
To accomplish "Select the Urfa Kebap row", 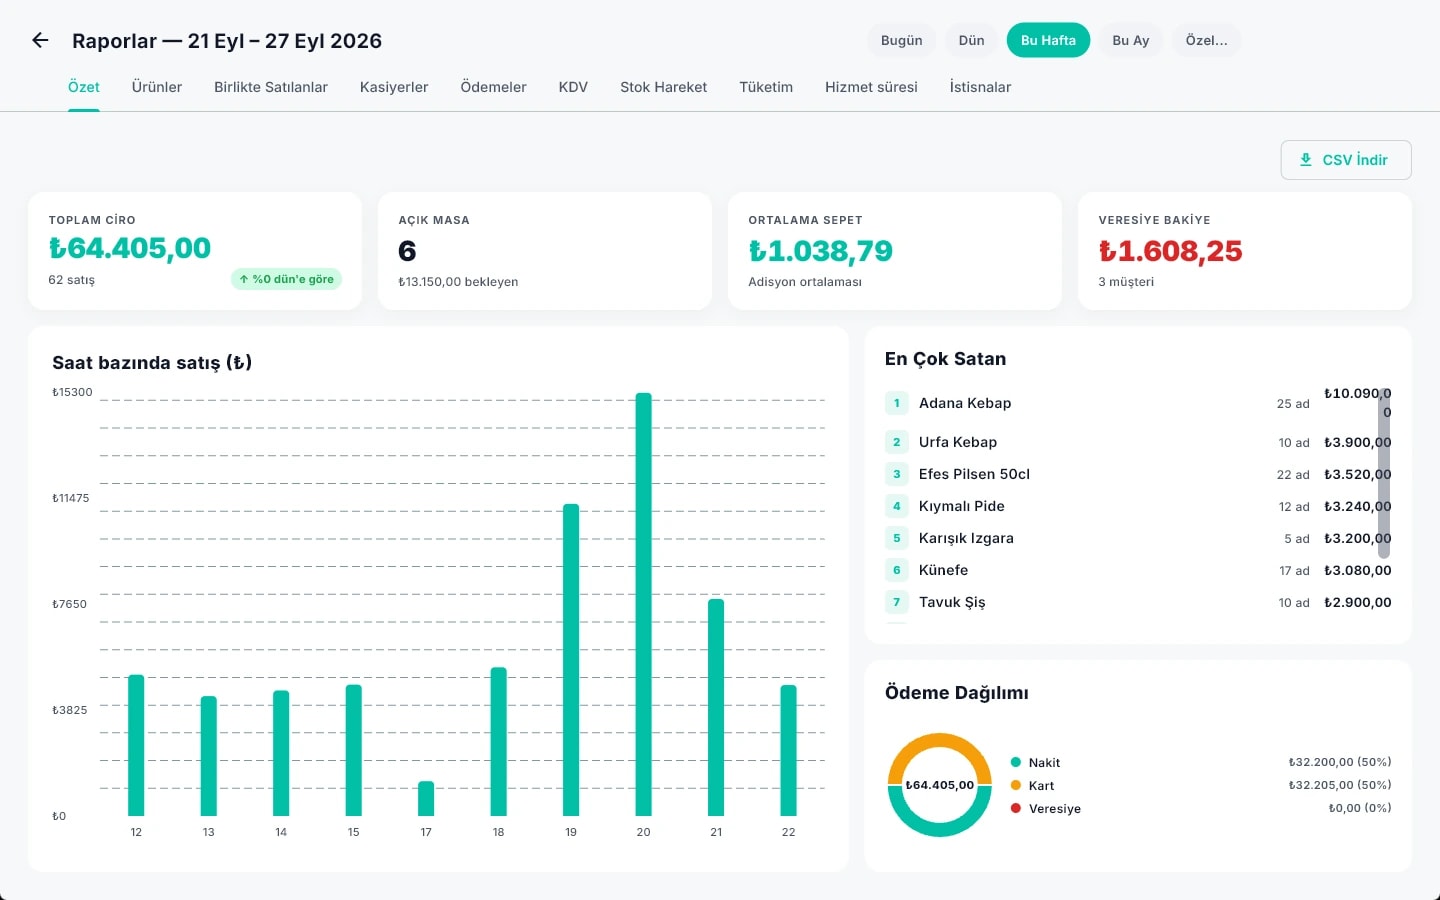I will click(1138, 442).
